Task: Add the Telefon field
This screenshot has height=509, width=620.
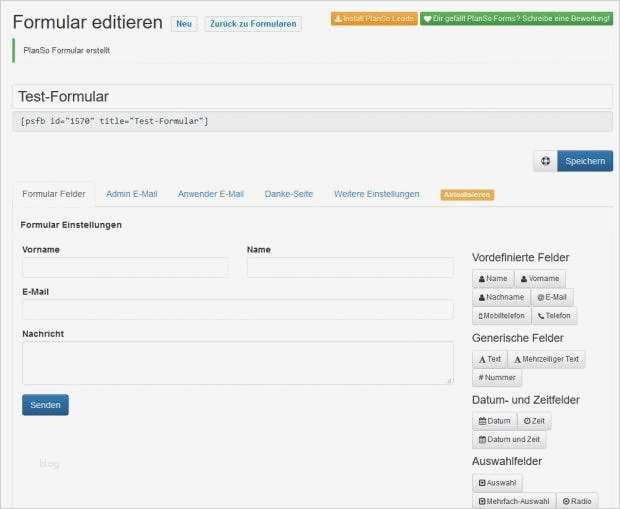Action: 554,316
